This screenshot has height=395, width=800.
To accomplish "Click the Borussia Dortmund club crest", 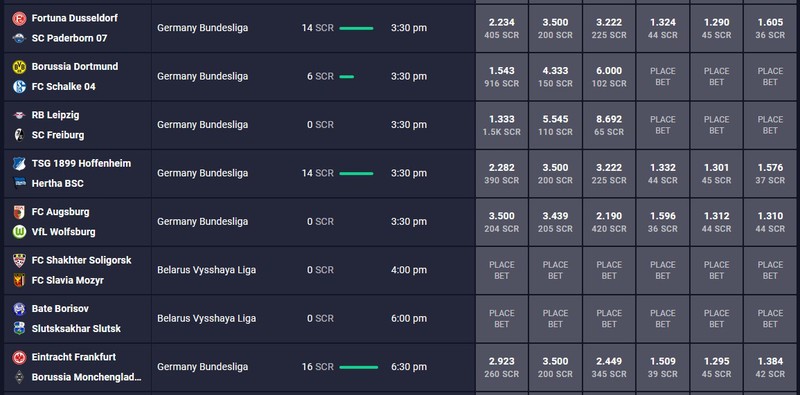I will 19,67.
